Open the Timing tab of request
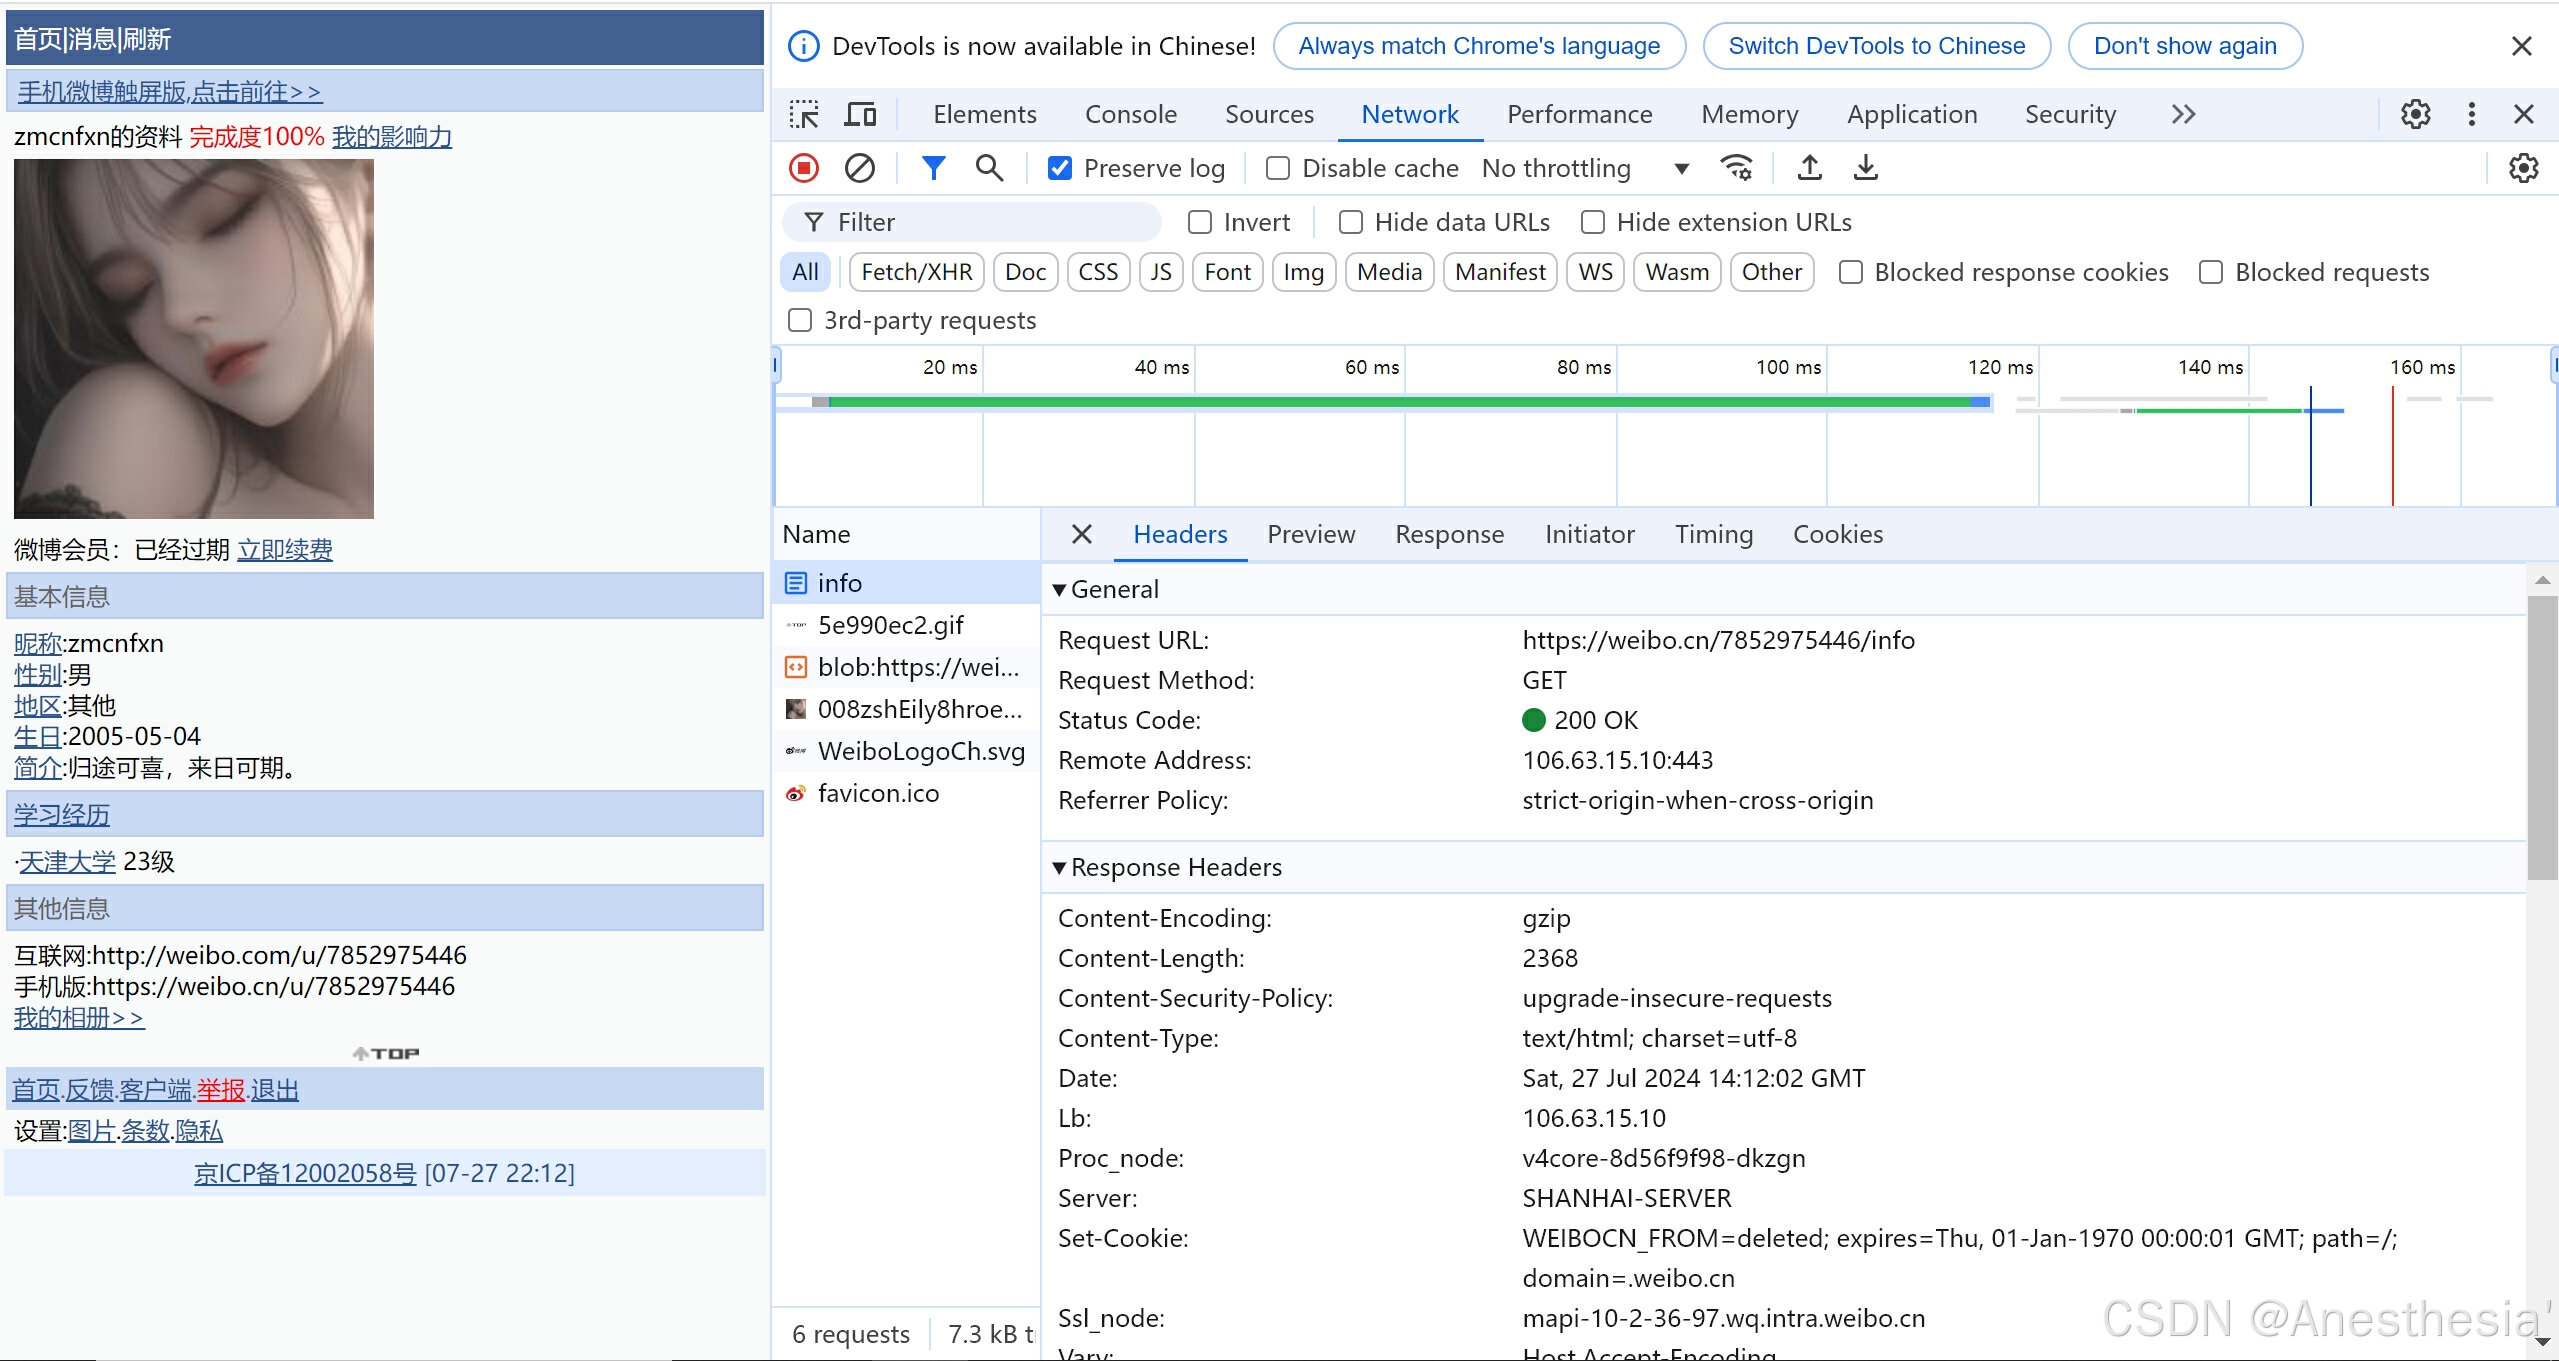The image size is (2559, 1361). (1713, 534)
